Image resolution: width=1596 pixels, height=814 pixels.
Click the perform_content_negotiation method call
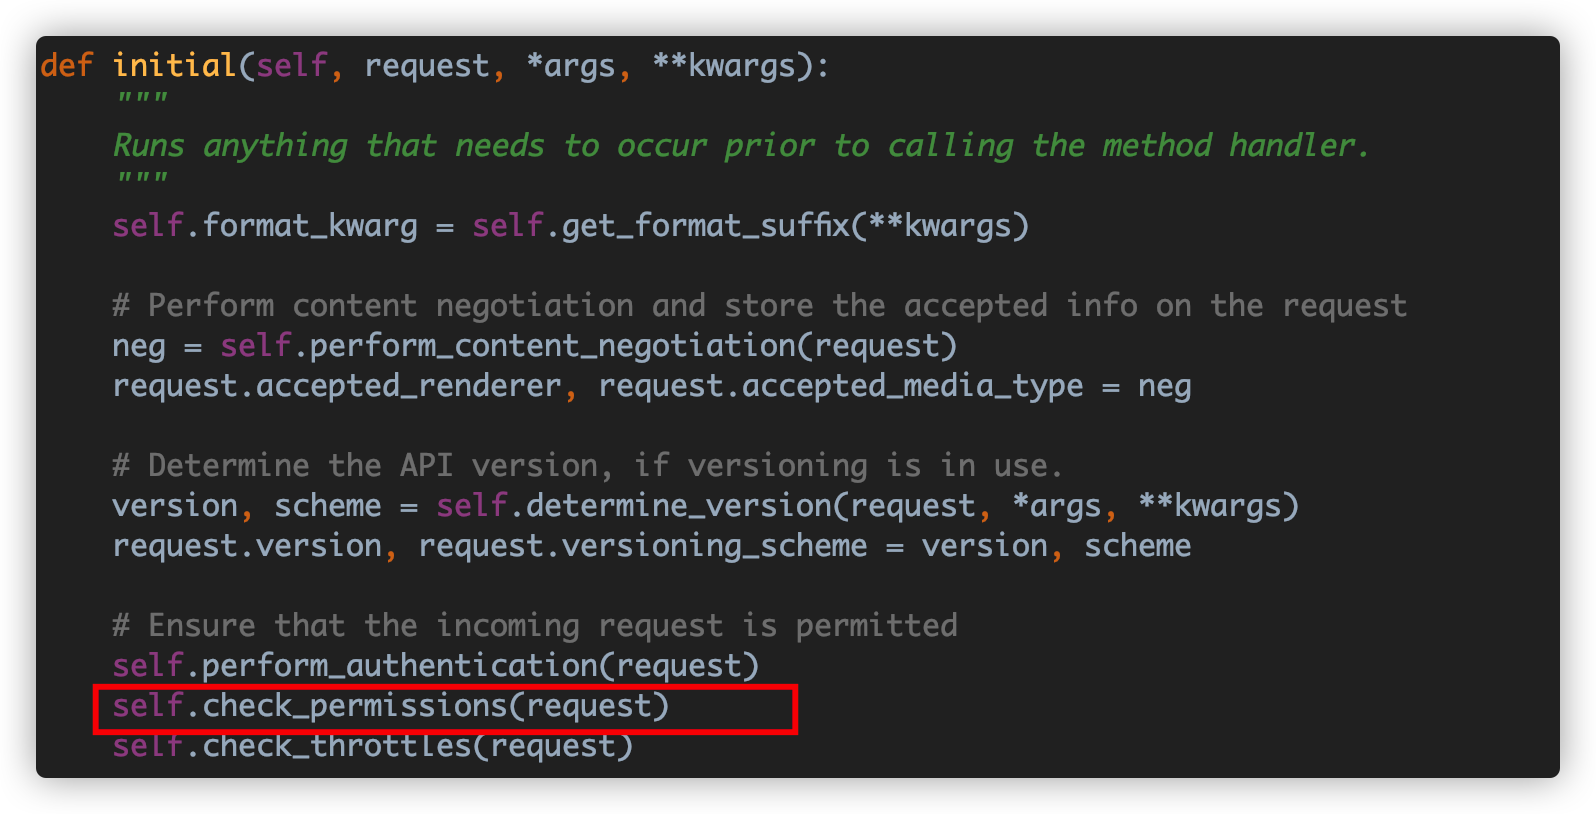pos(588,346)
